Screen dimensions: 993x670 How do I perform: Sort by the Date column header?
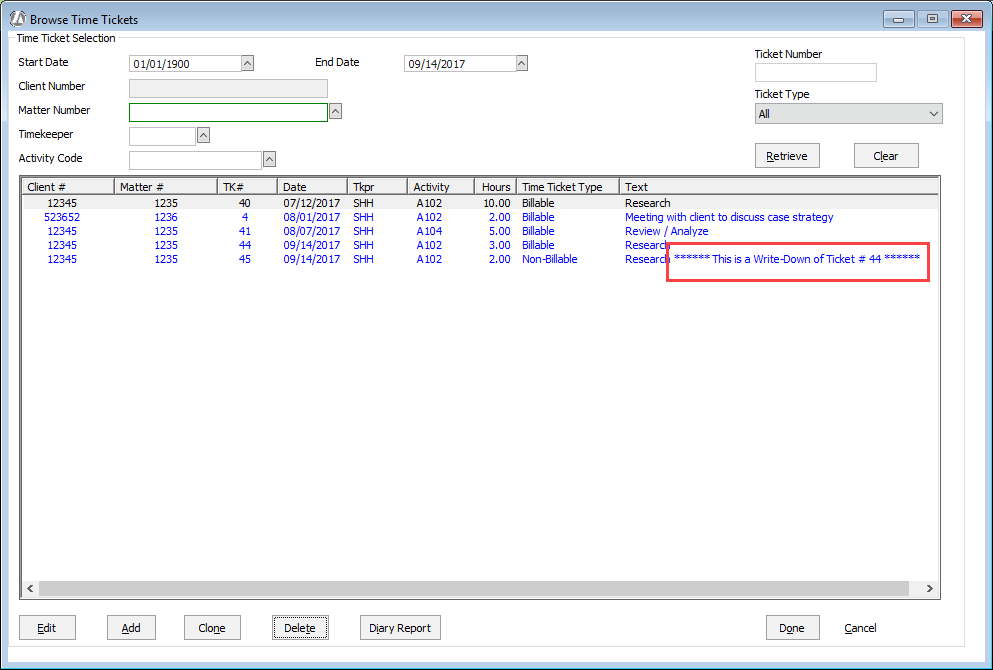[312, 187]
